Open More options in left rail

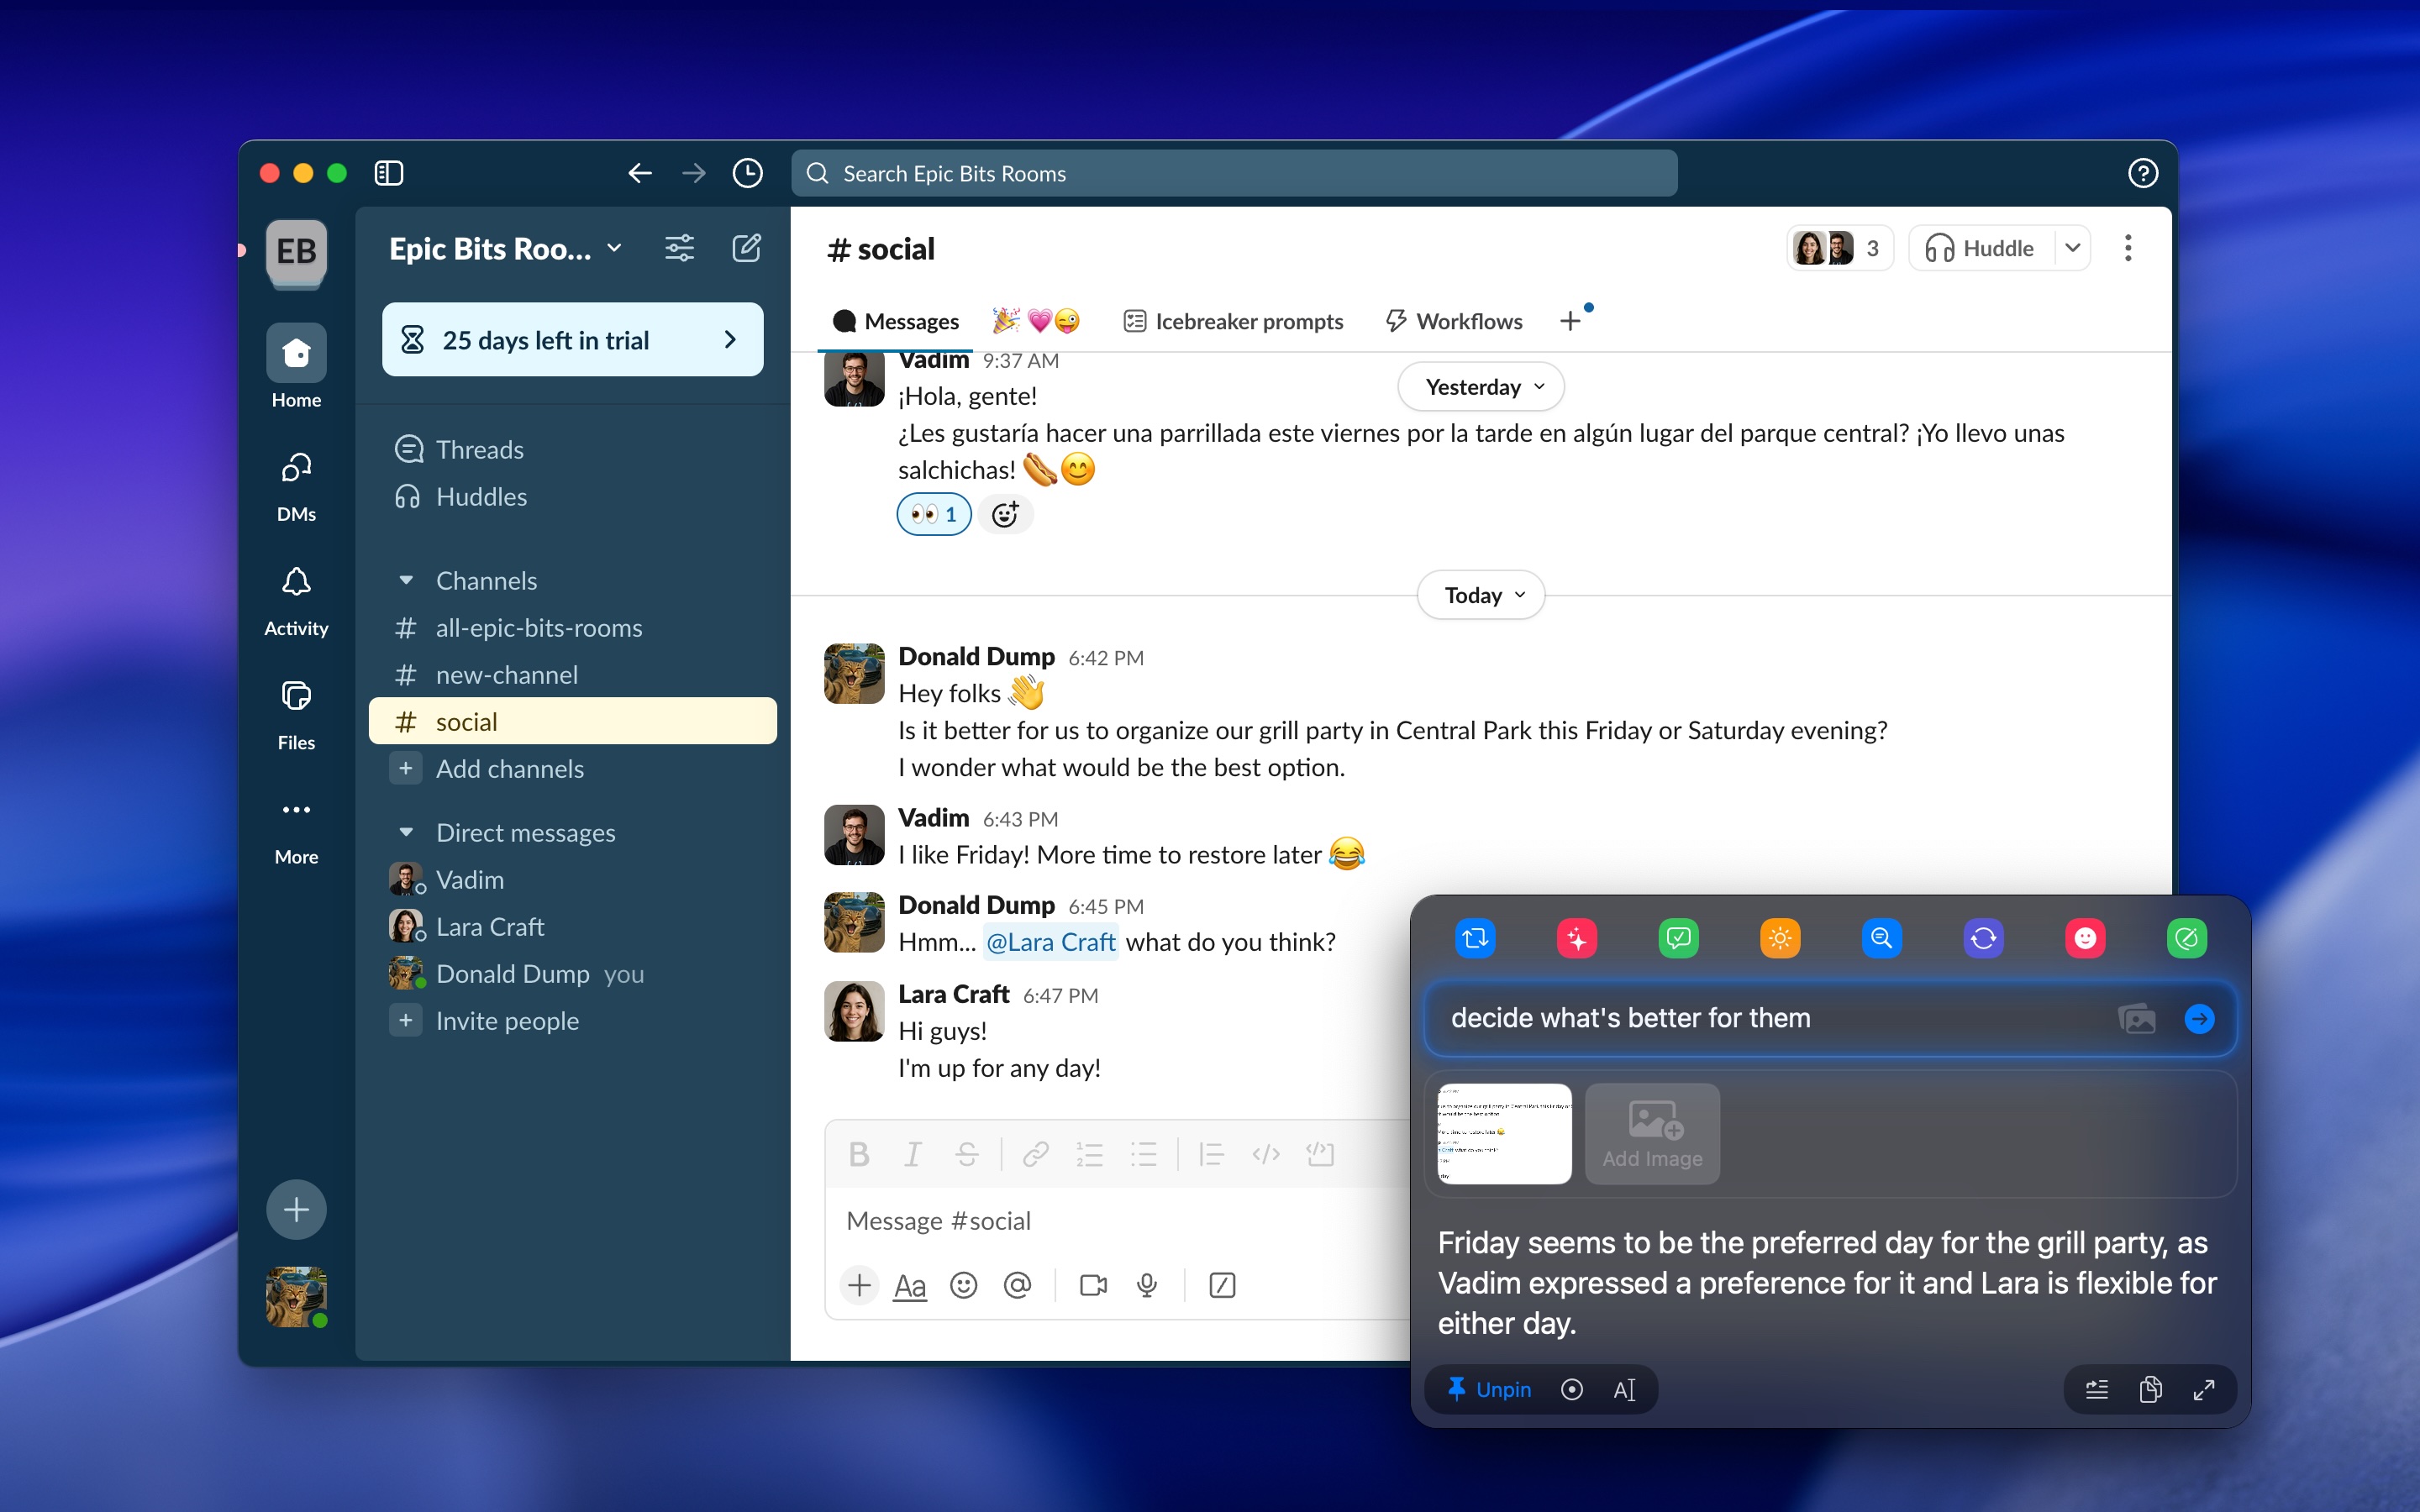click(296, 829)
